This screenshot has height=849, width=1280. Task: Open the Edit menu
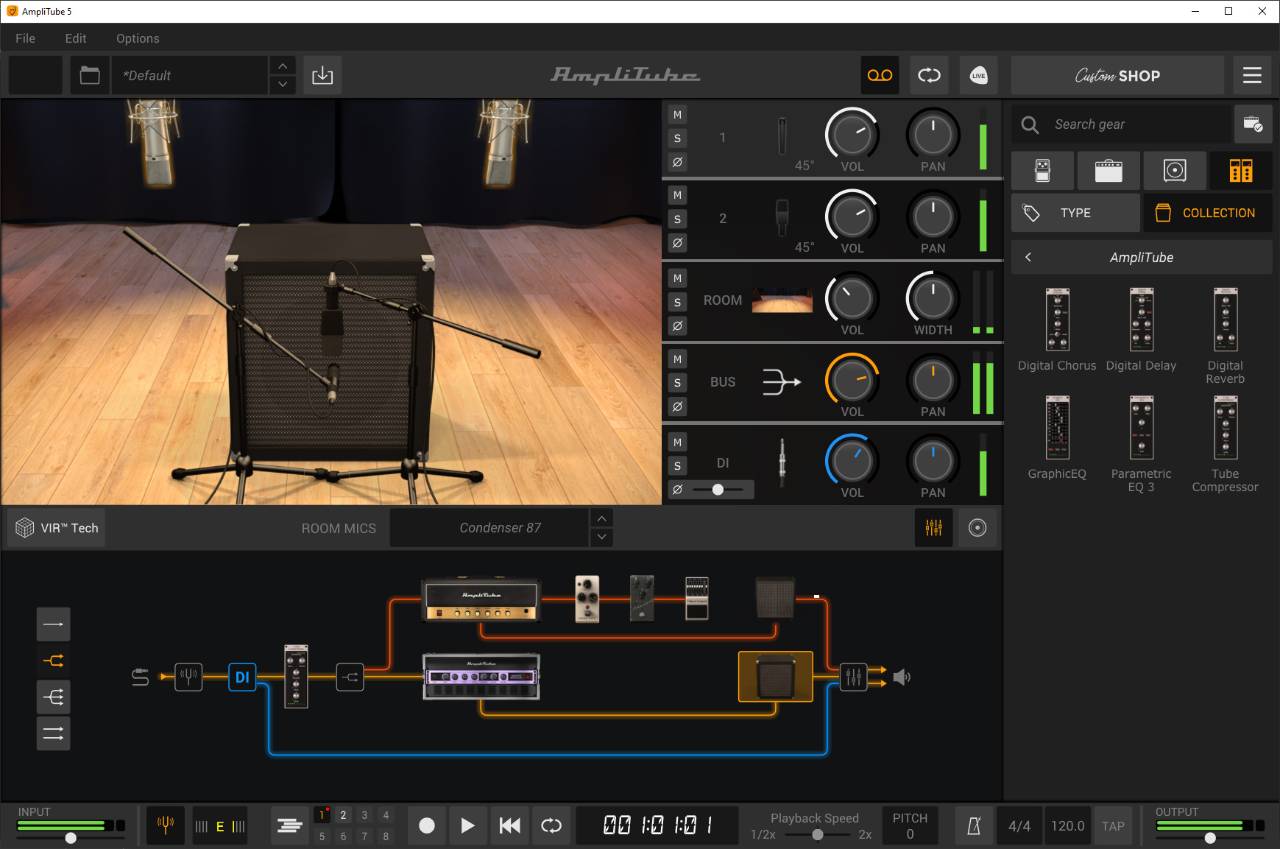tap(76, 38)
